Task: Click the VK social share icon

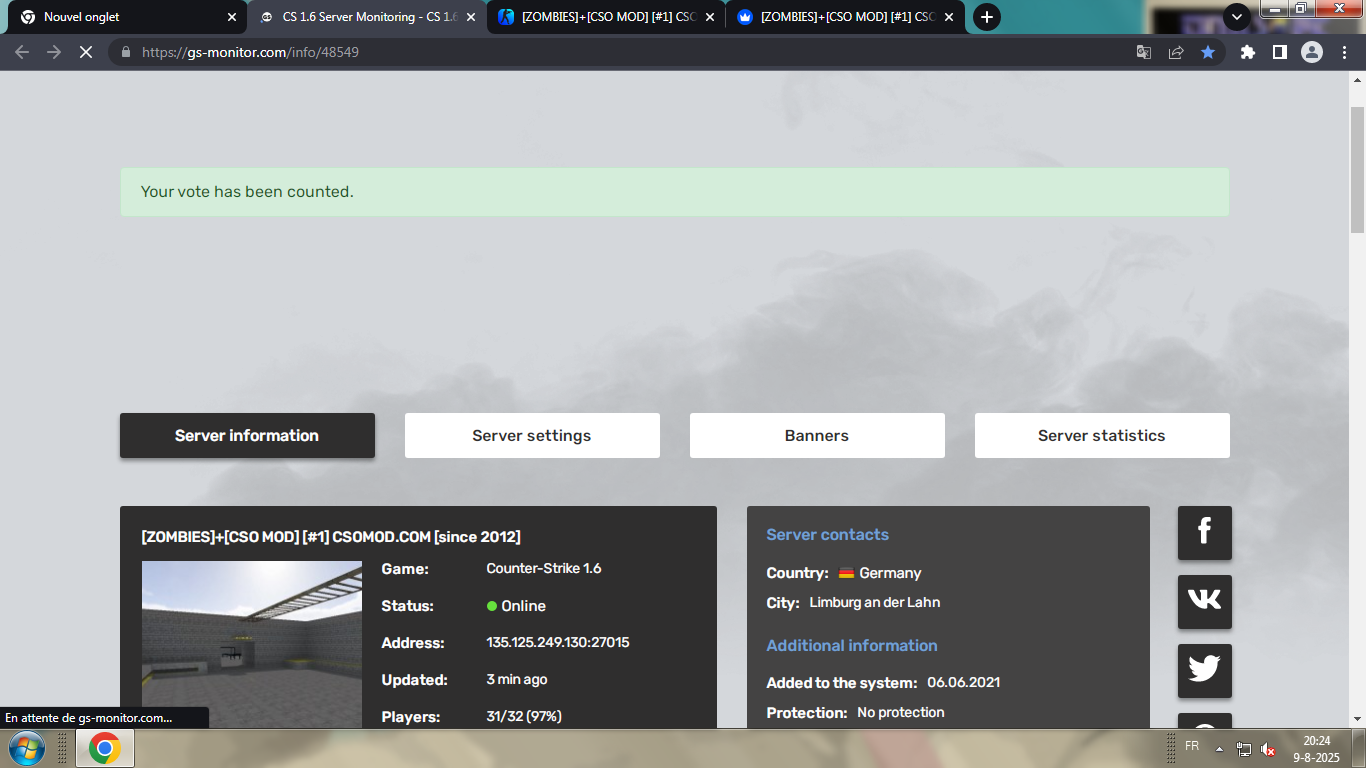Action: (1204, 602)
